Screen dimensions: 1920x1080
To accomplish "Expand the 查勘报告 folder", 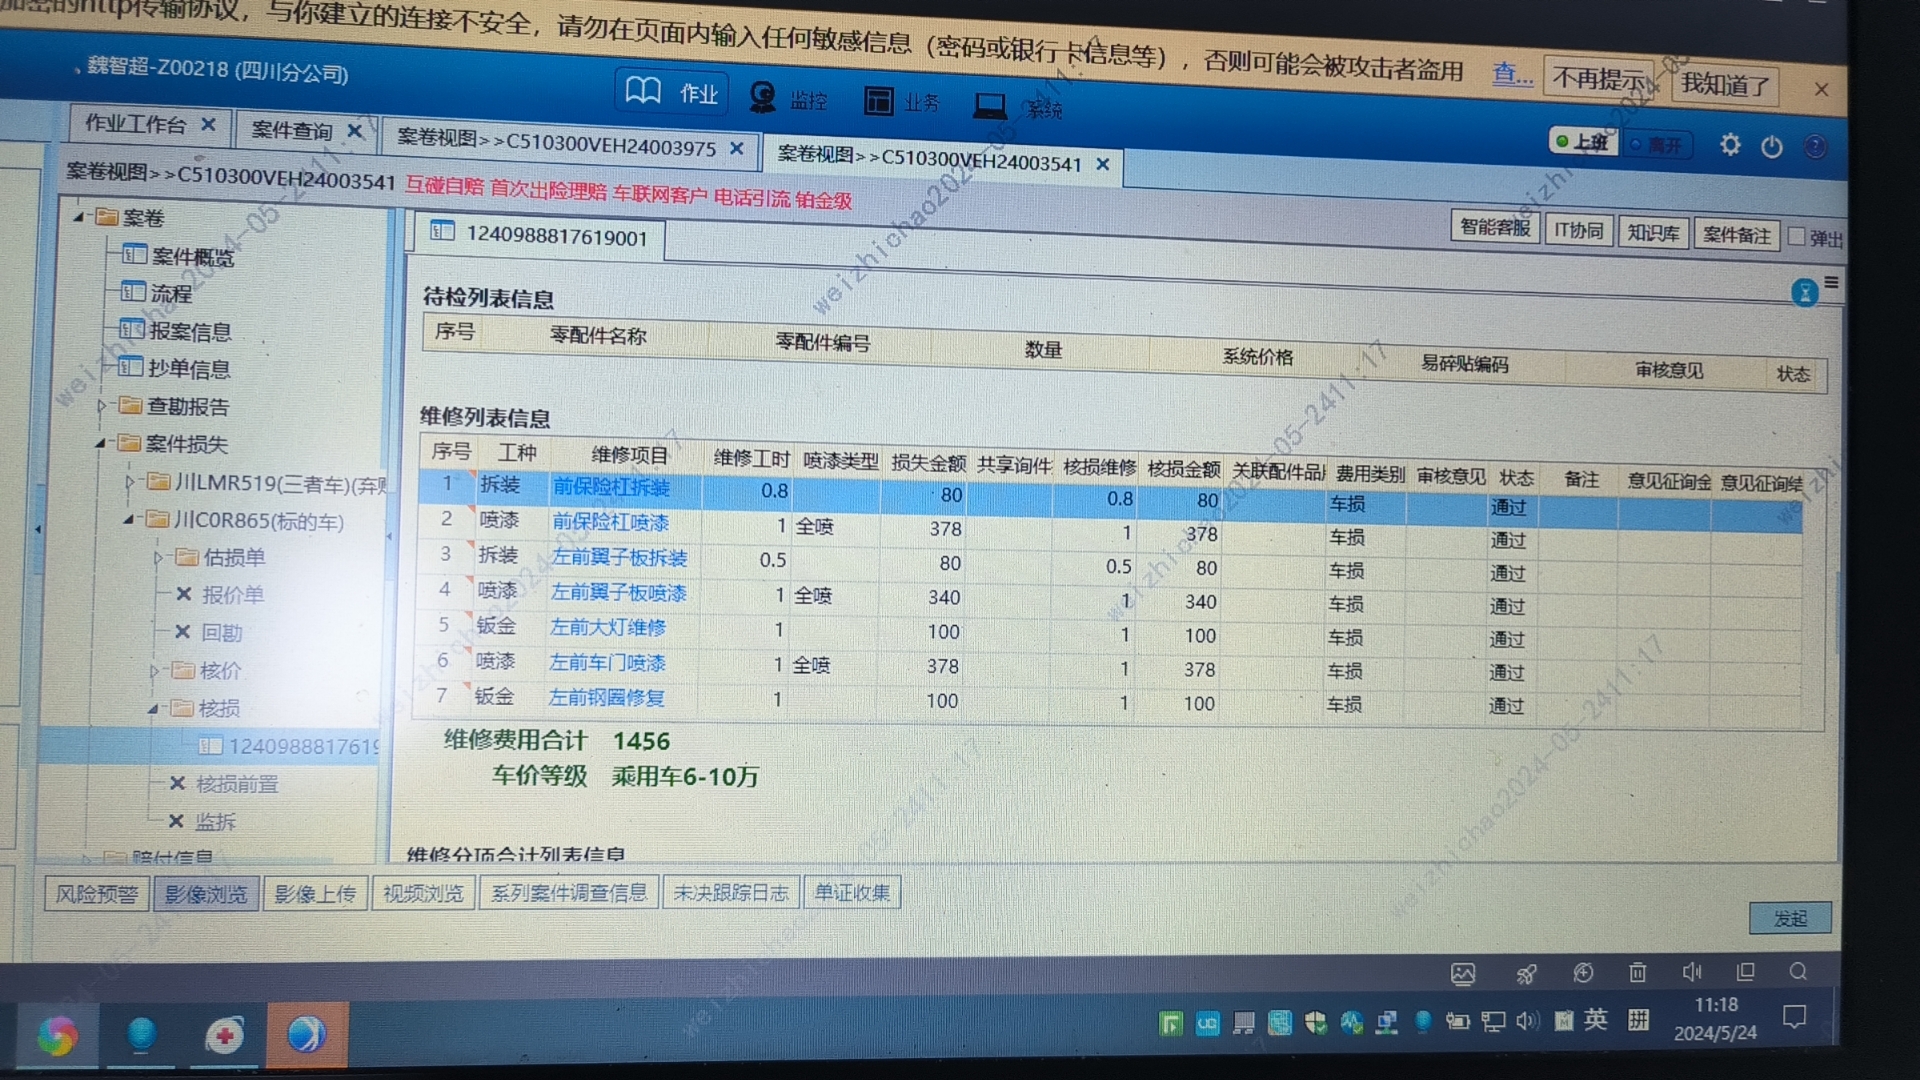I will click(x=102, y=406).
